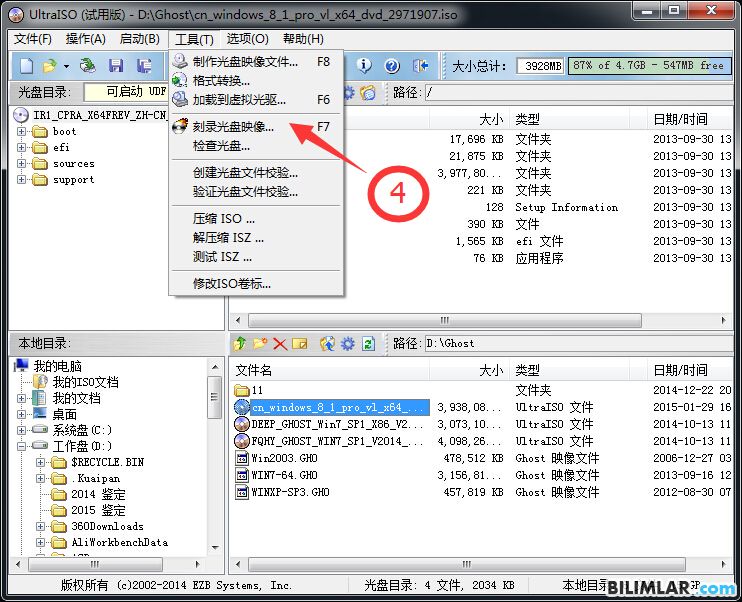Expand 我的文档 node in local tree
This screenshot has width=742, height=602.
point(21,398)
